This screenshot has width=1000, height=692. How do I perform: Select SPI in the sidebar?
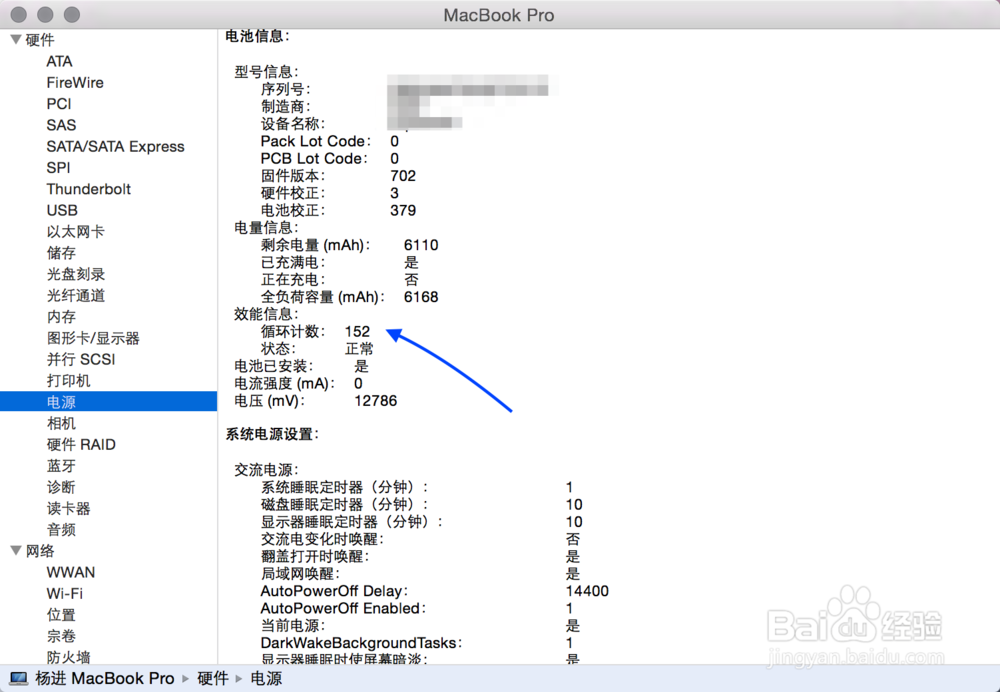(x=58, y=168)
